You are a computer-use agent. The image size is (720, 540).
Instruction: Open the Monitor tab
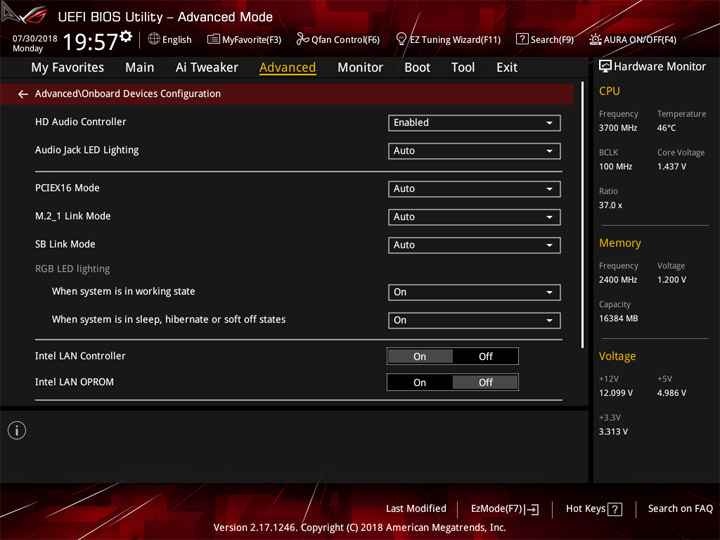[360, 68]
